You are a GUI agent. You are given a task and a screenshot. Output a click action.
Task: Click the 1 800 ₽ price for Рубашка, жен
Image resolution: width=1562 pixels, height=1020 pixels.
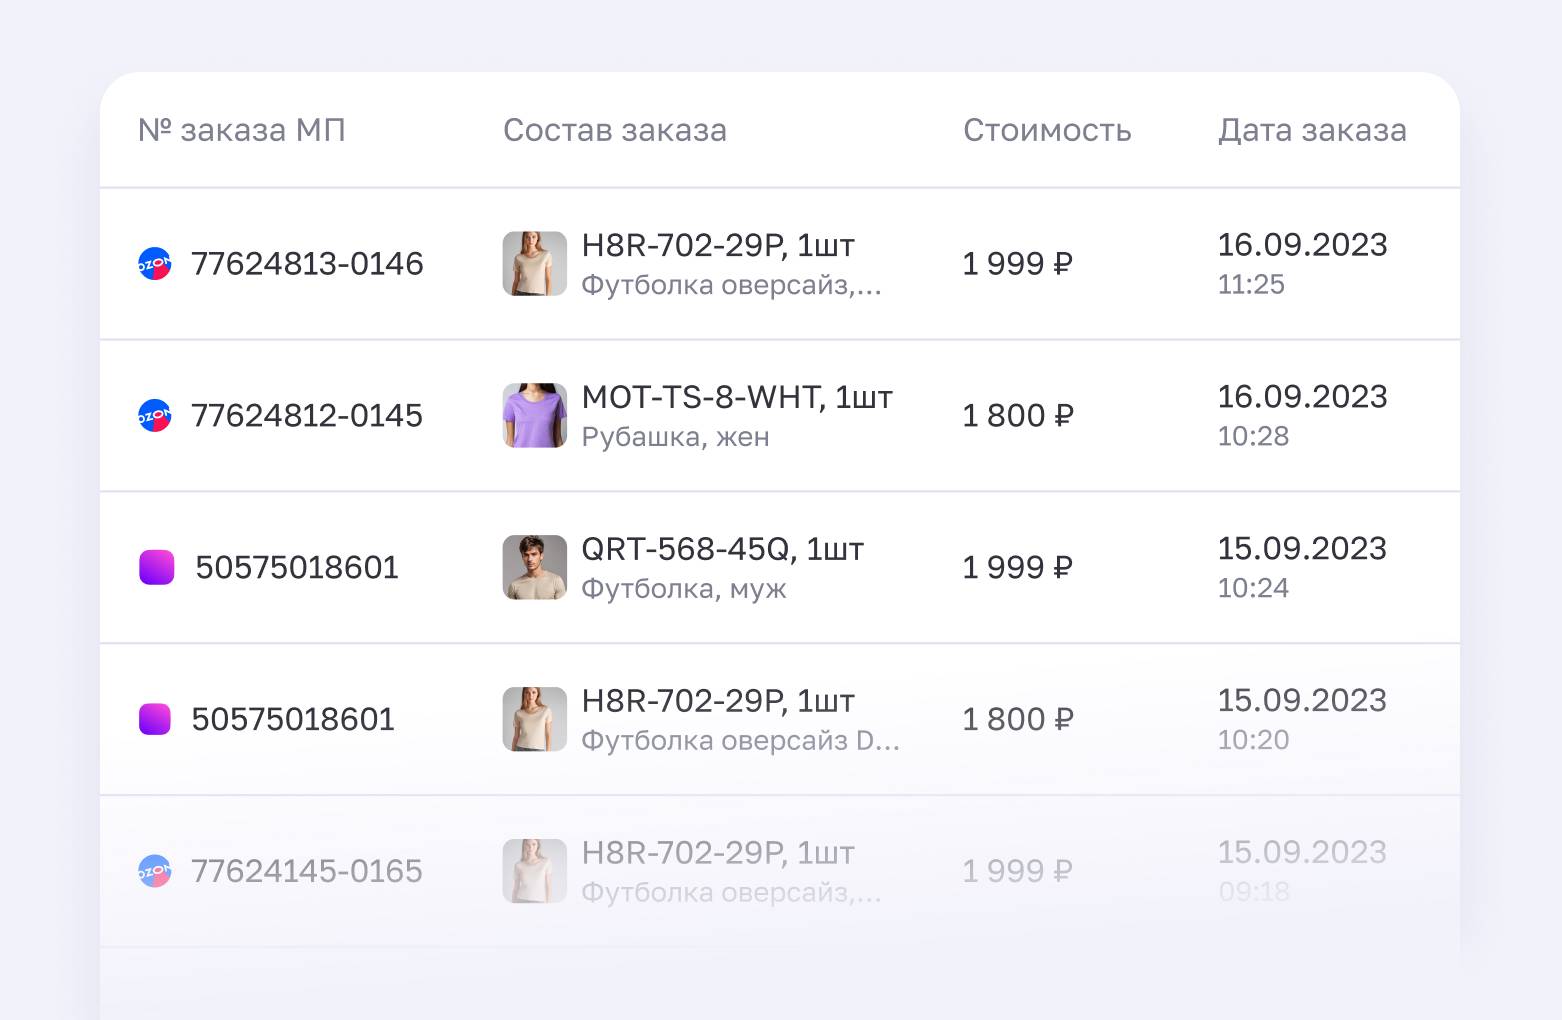point(1017,416)
